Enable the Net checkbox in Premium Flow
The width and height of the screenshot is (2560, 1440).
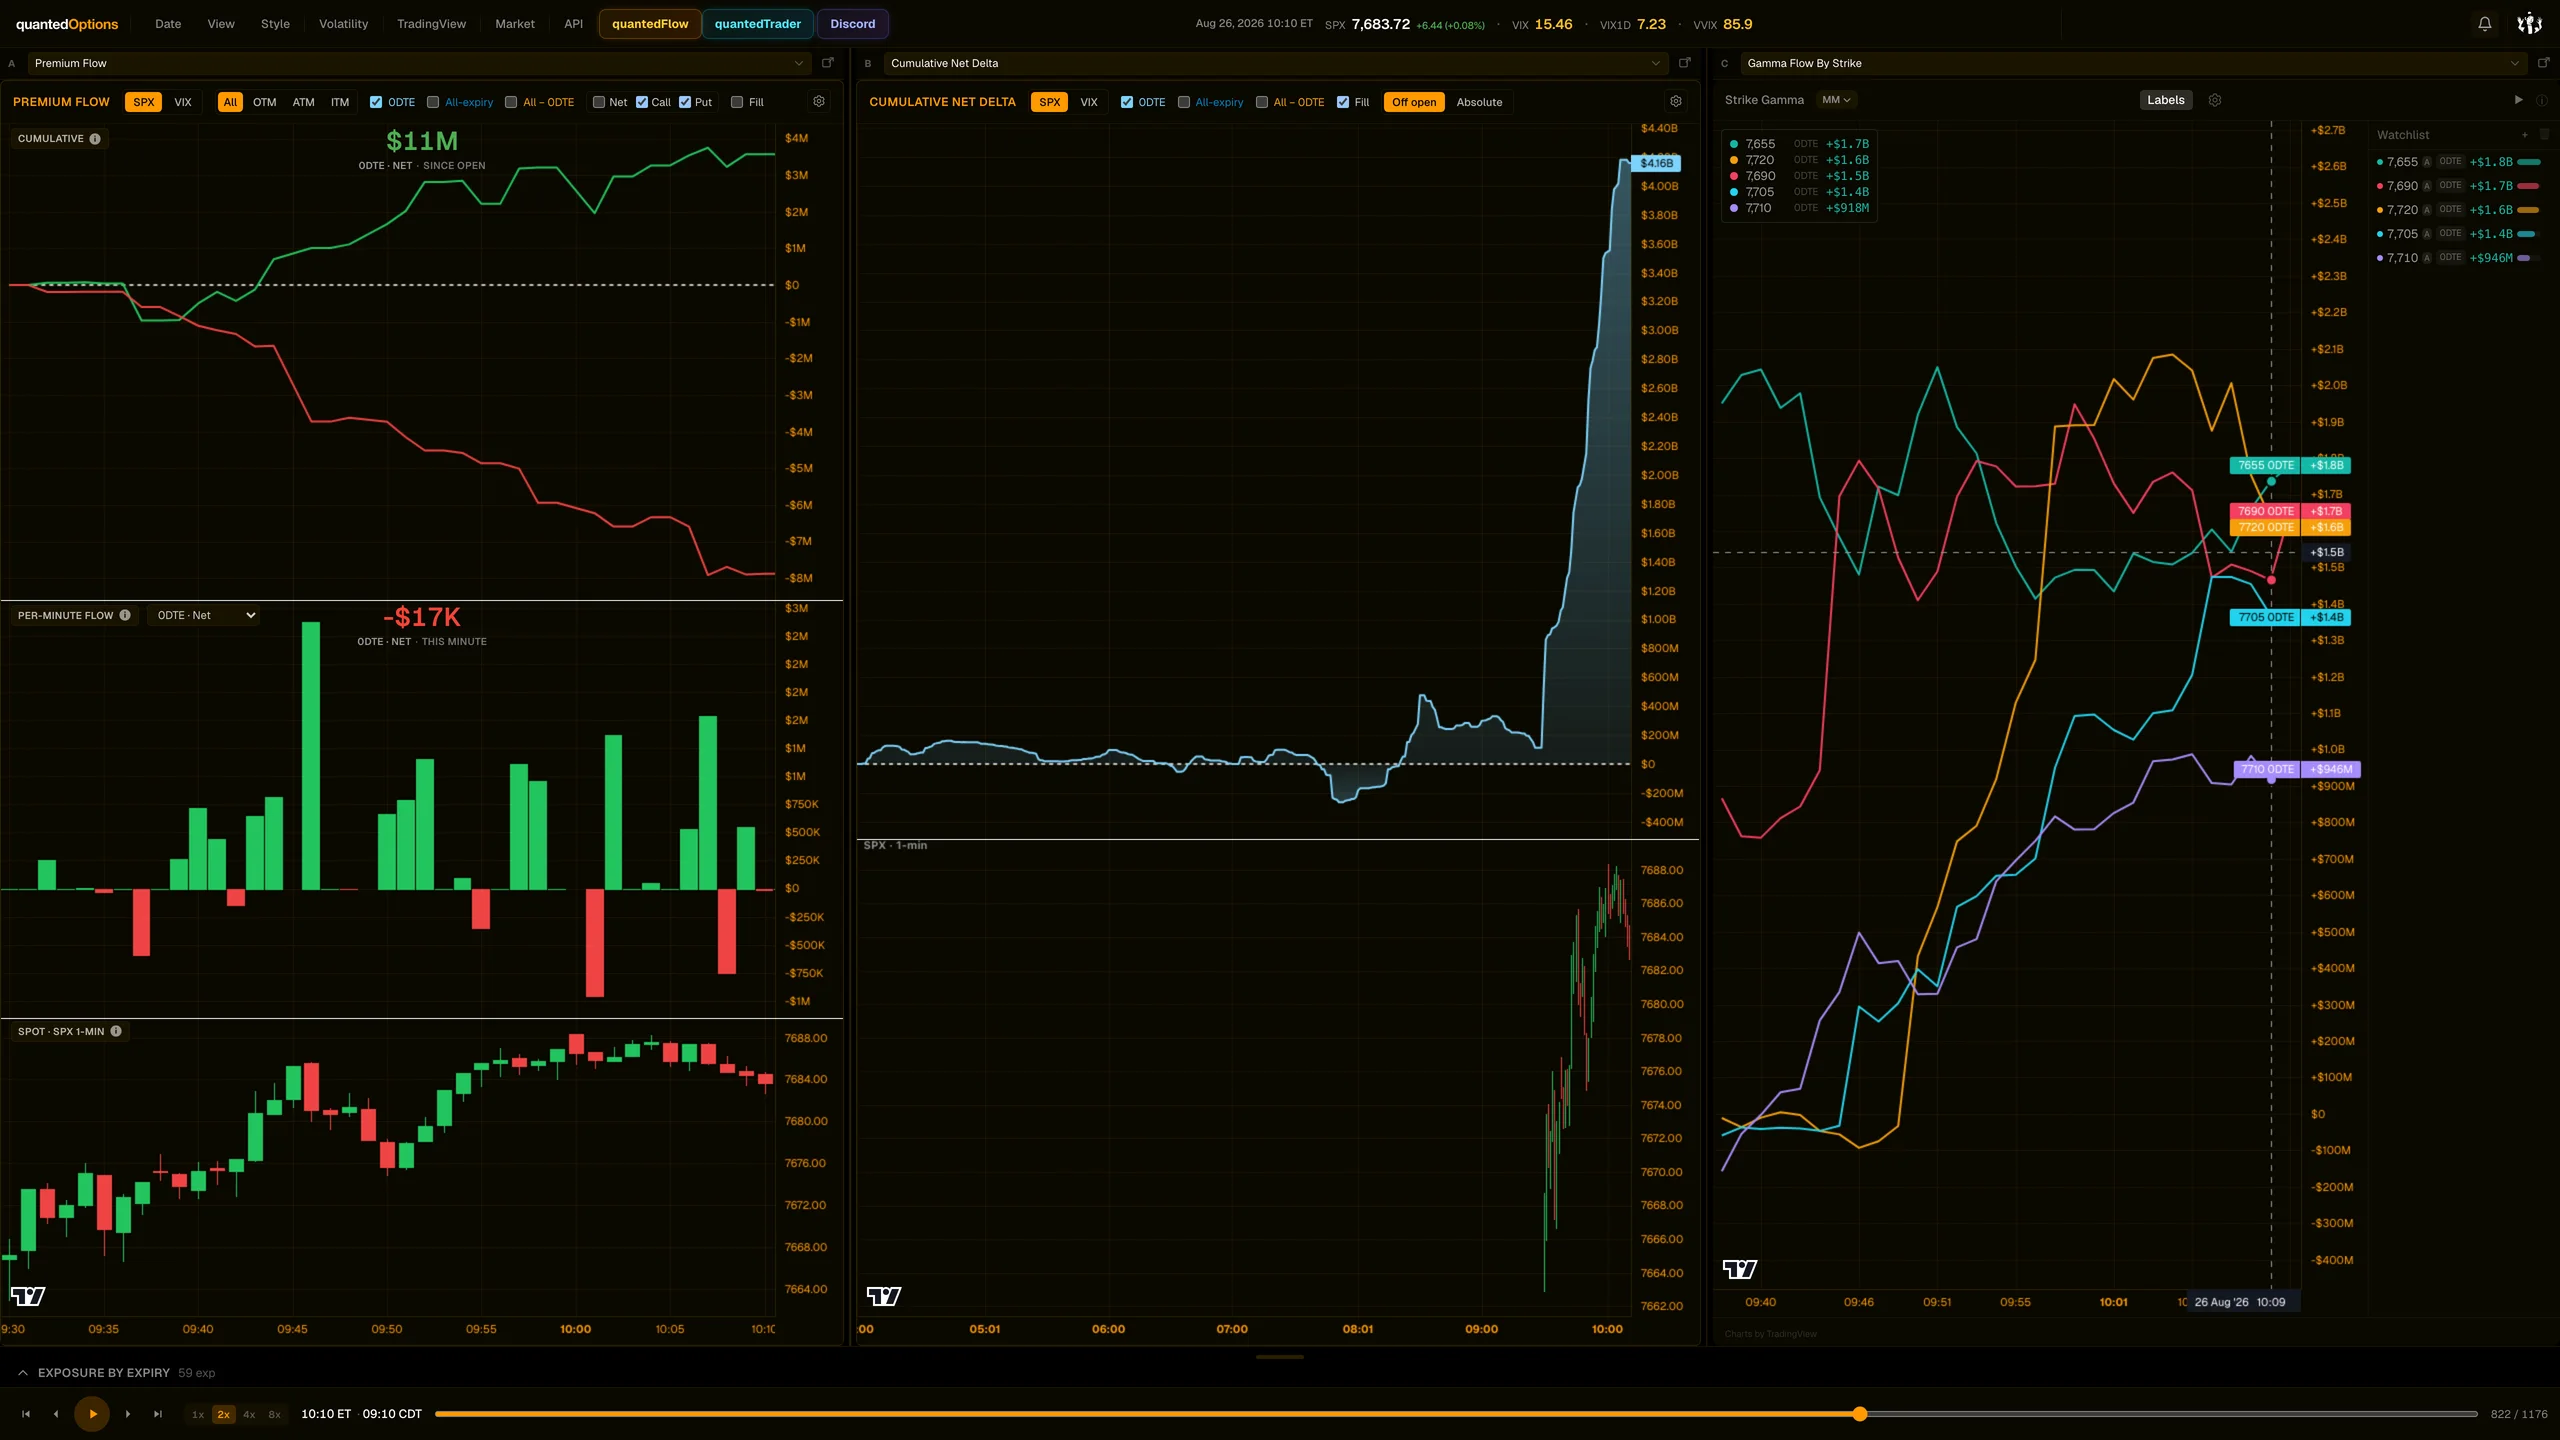click(x=599, y=102)
